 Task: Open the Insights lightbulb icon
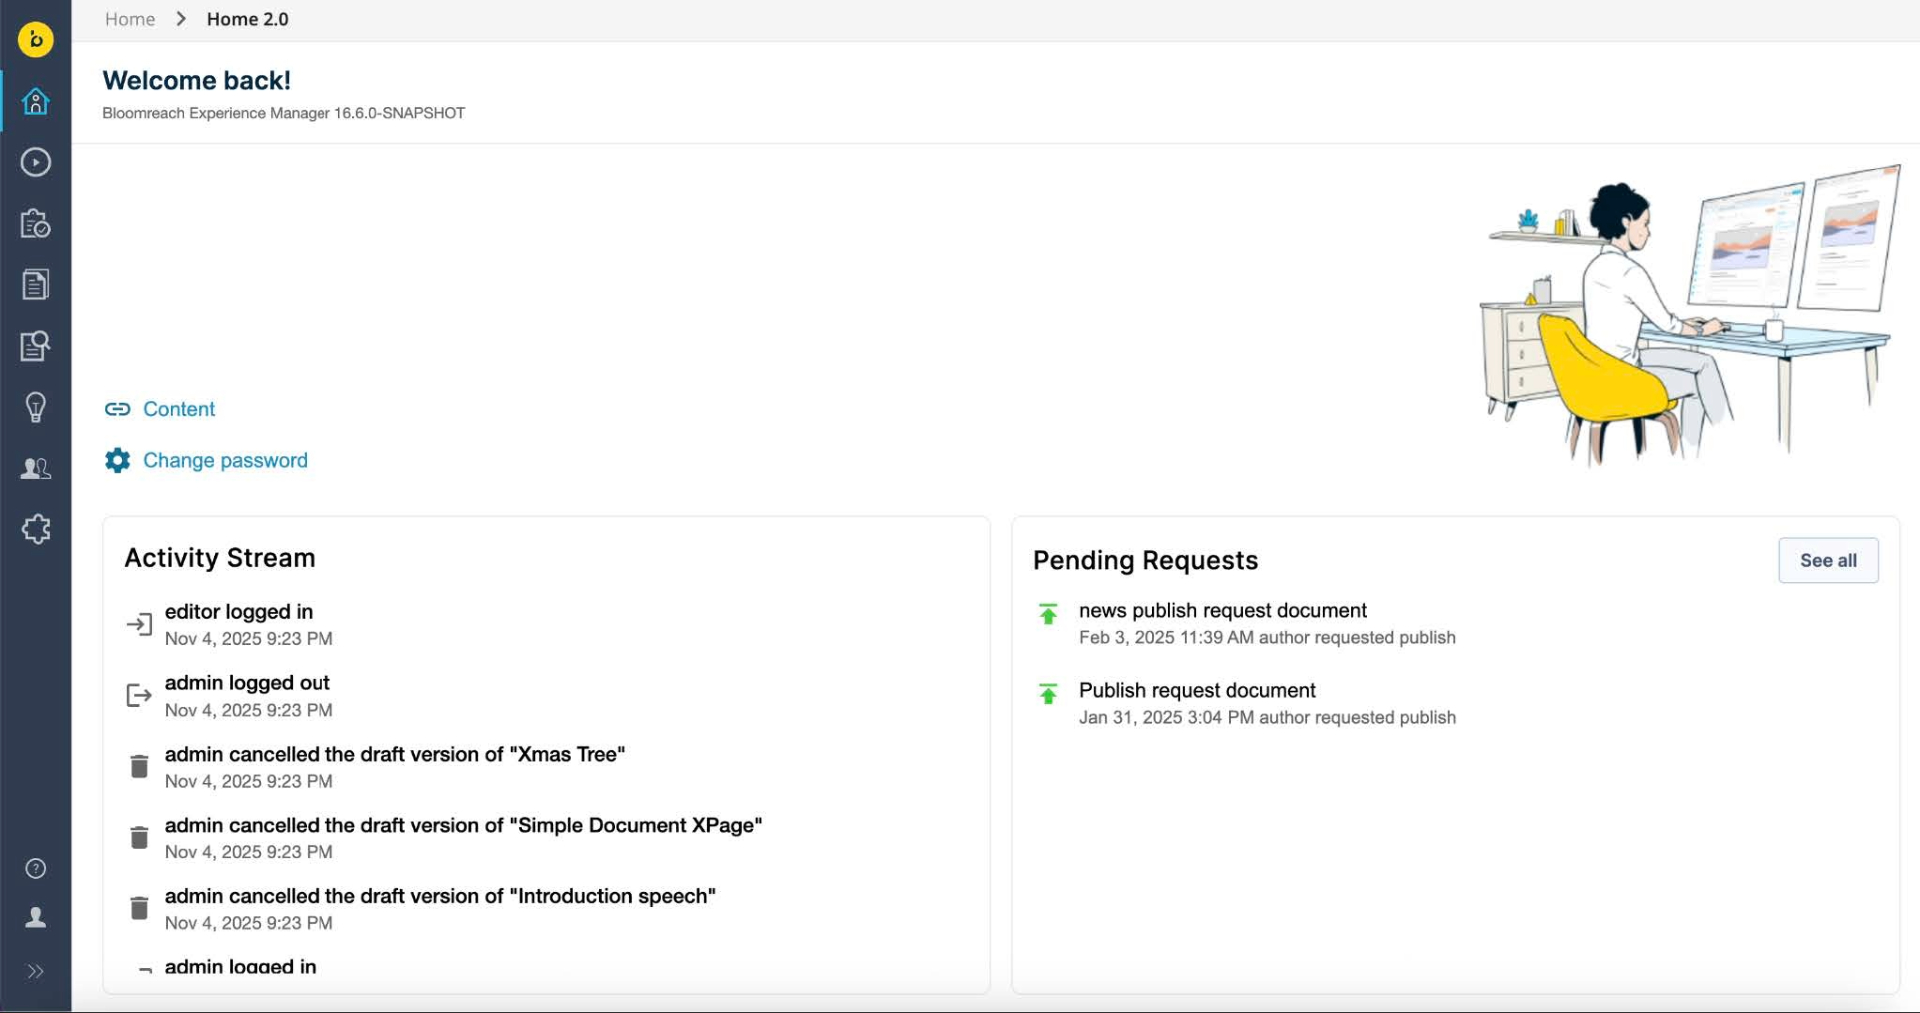(x=36, y=407)
